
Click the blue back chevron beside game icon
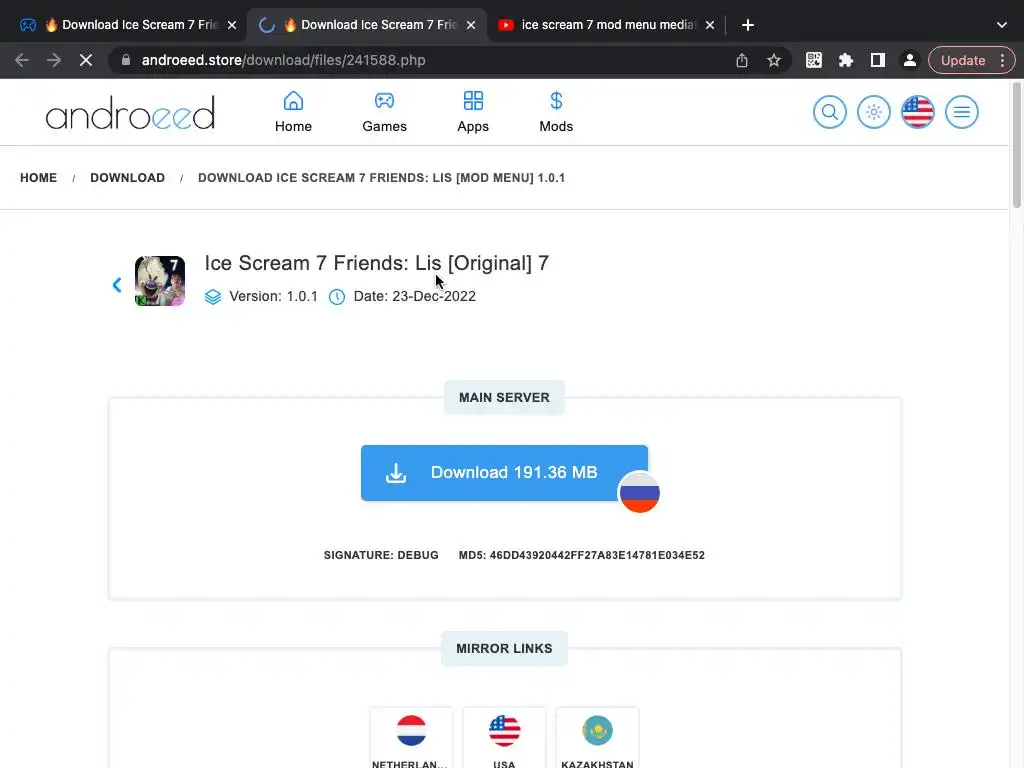point(117,285)
